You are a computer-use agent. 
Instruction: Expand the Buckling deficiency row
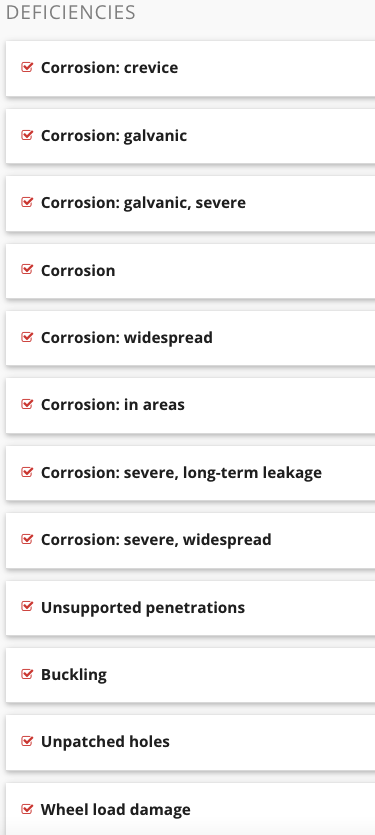pyautogui.click(x=191, y=675)
